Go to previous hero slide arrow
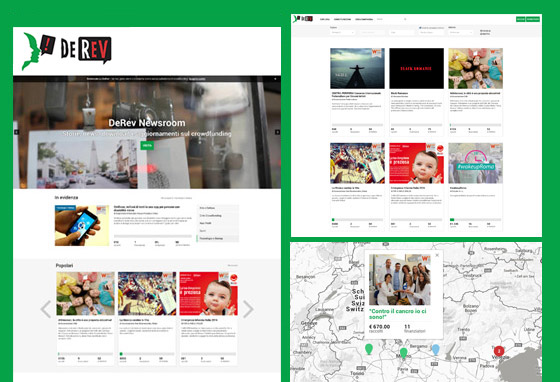The width and height of the screenshot is (560, 382). click(x=16, y=132)
